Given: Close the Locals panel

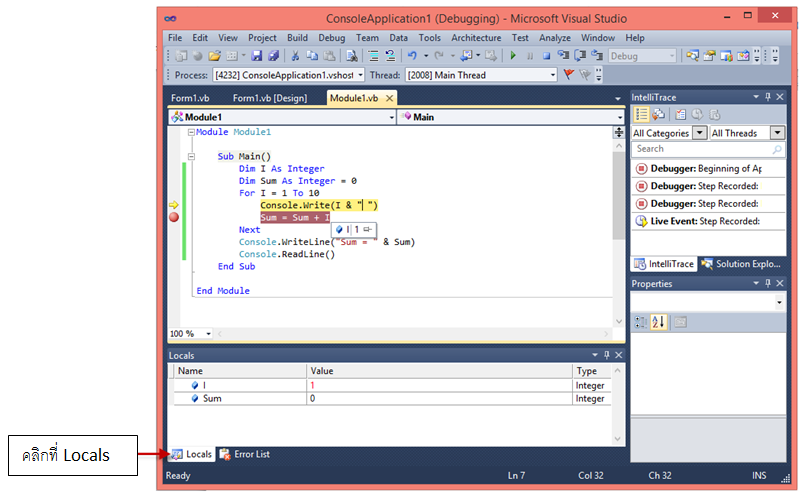Looking at the screenshot, I should tap(619, 355).
